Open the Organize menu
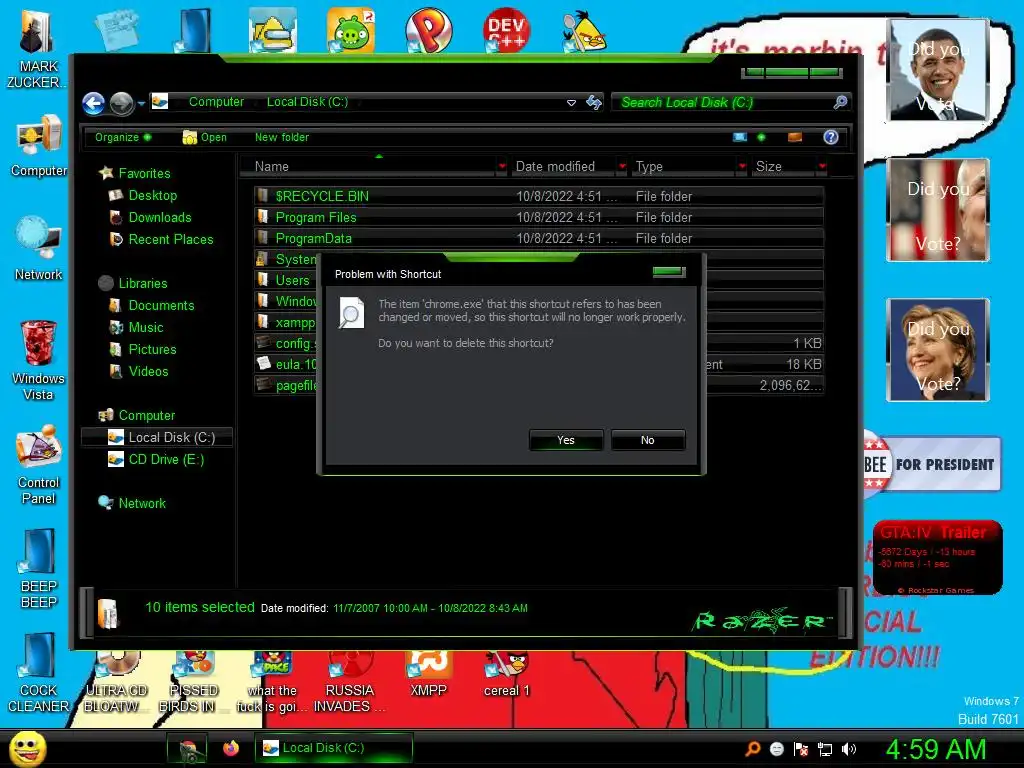Viewport: 1024px width, 768px height. 123,137
